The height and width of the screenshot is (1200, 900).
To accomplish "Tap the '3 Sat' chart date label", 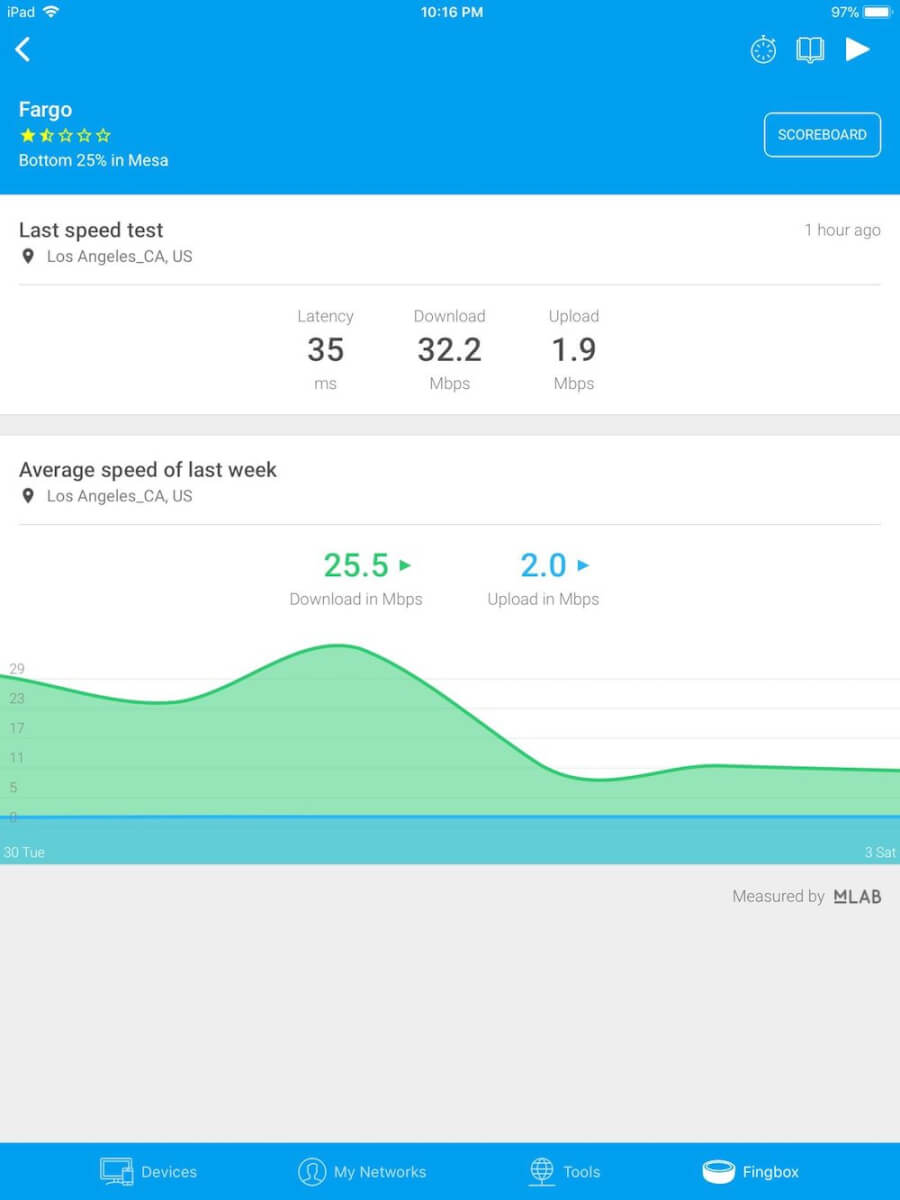I will point(880,852).
